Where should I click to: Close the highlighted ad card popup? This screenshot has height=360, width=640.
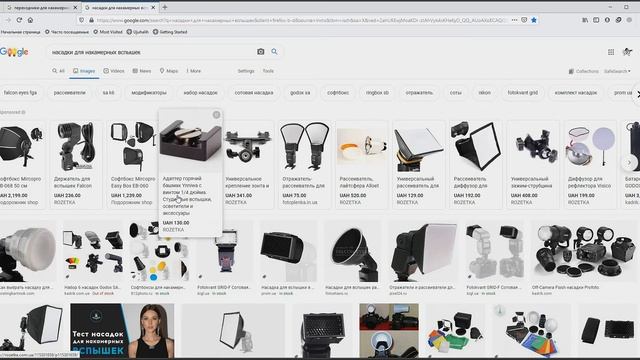(216, 115)
